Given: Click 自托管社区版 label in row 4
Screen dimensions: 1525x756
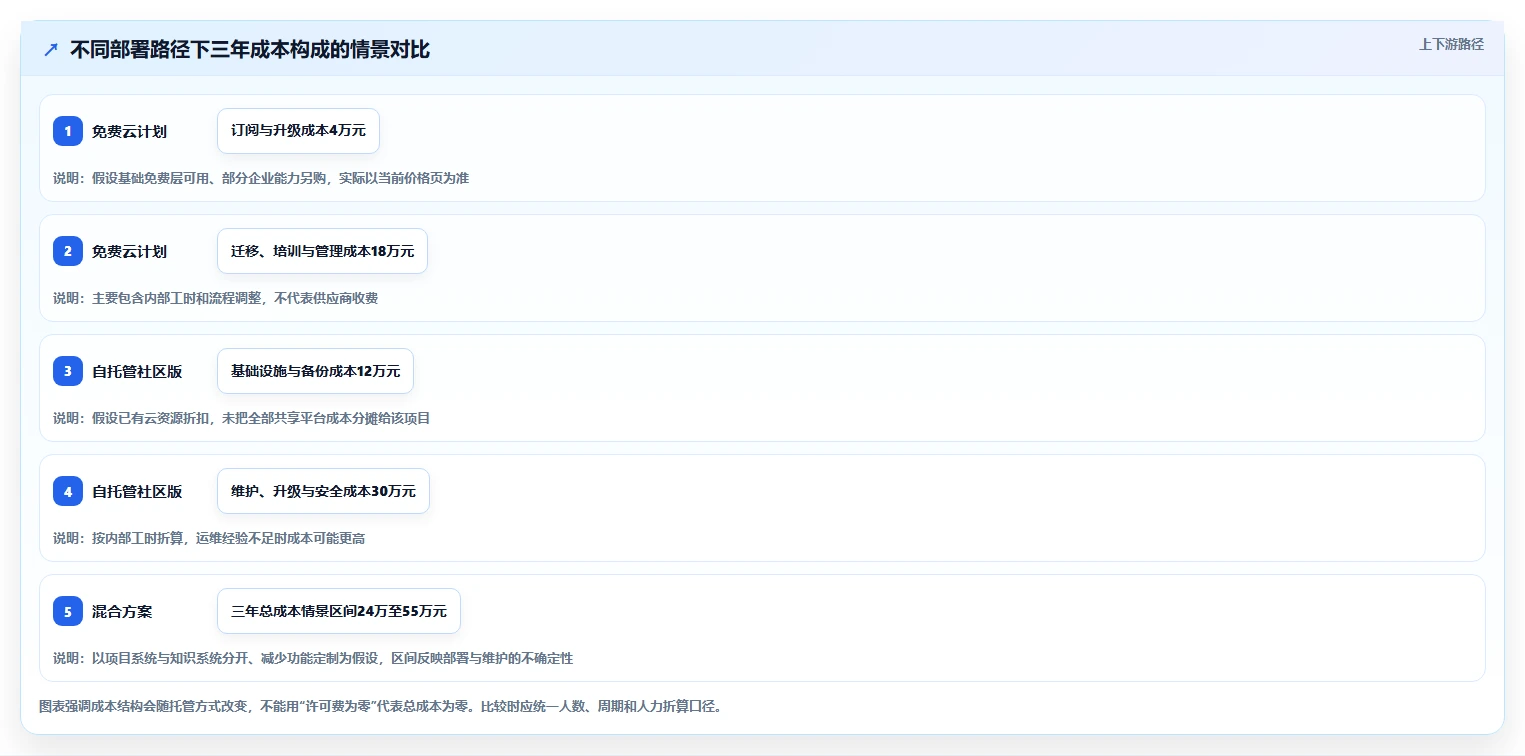Looking at the screenshot, I should click(137, 491).
